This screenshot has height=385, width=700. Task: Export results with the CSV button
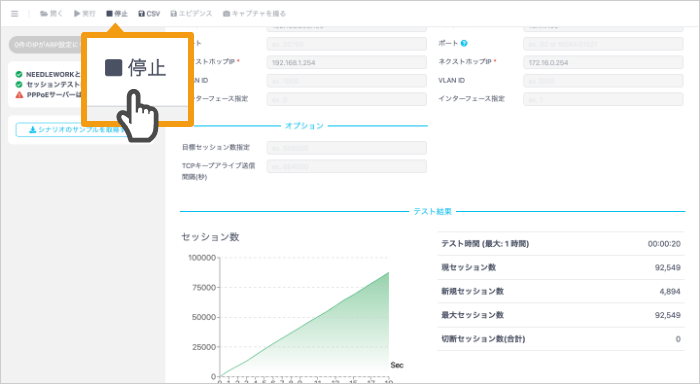pyautogui.click(x=149, y=14)
